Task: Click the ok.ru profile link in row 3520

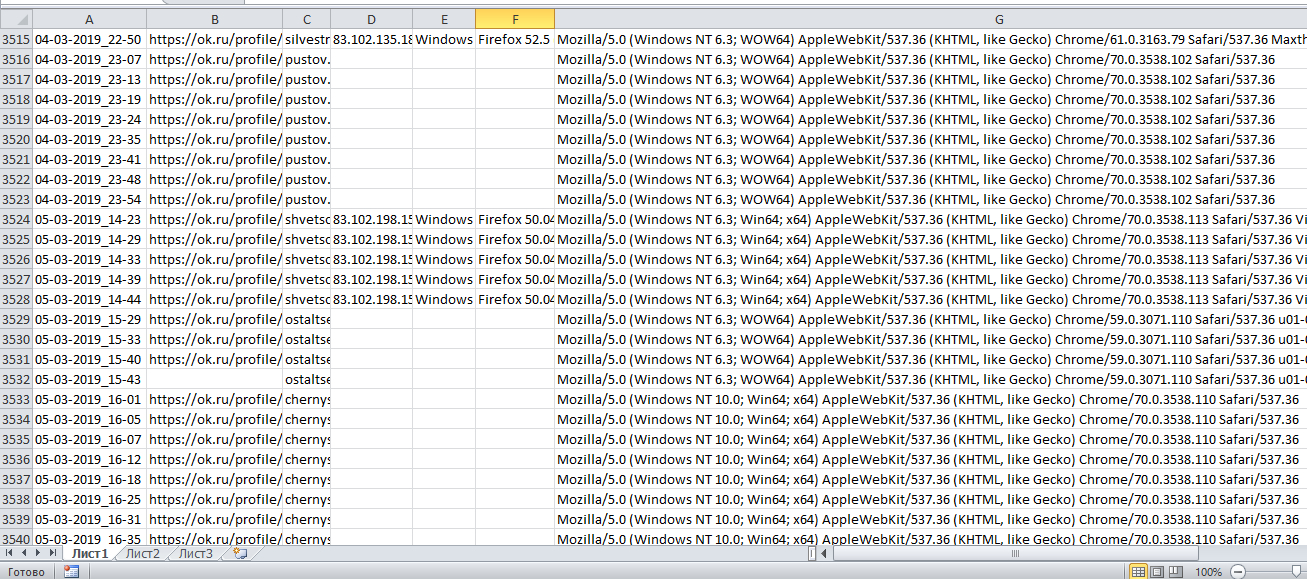Action: click(x=214, y=139)
